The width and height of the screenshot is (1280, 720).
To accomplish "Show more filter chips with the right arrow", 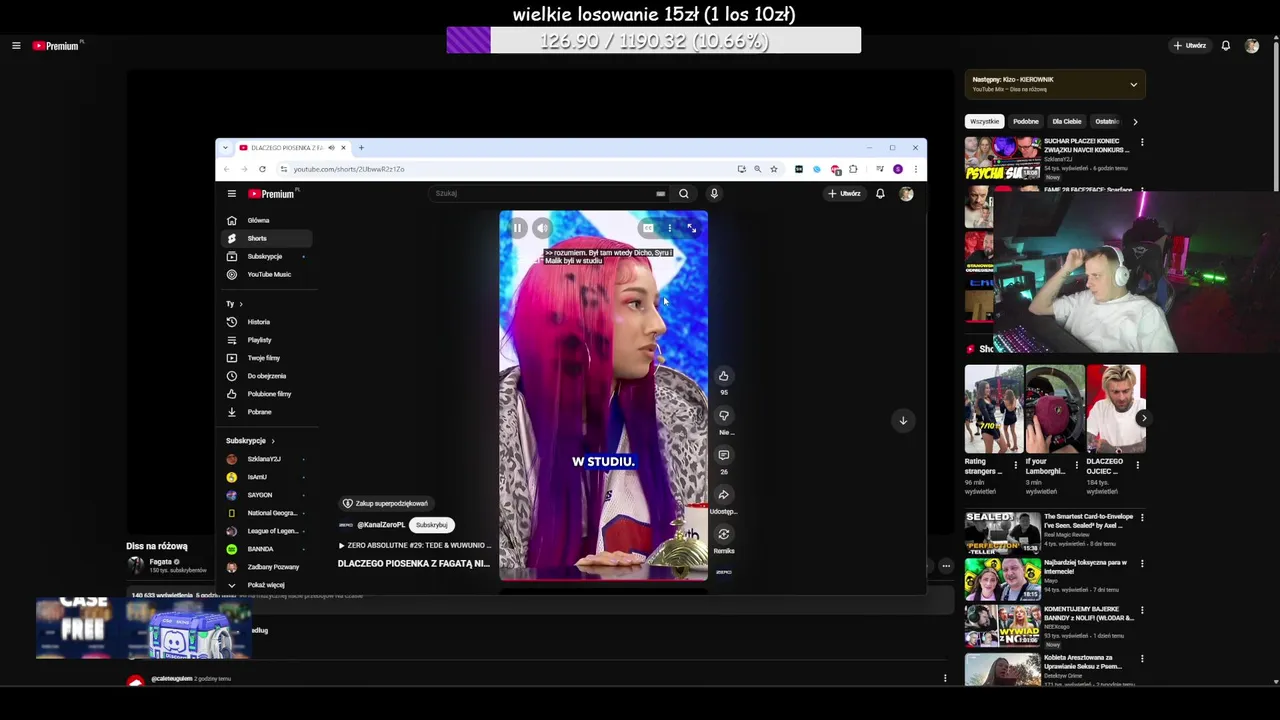I will pos(1135,122).
